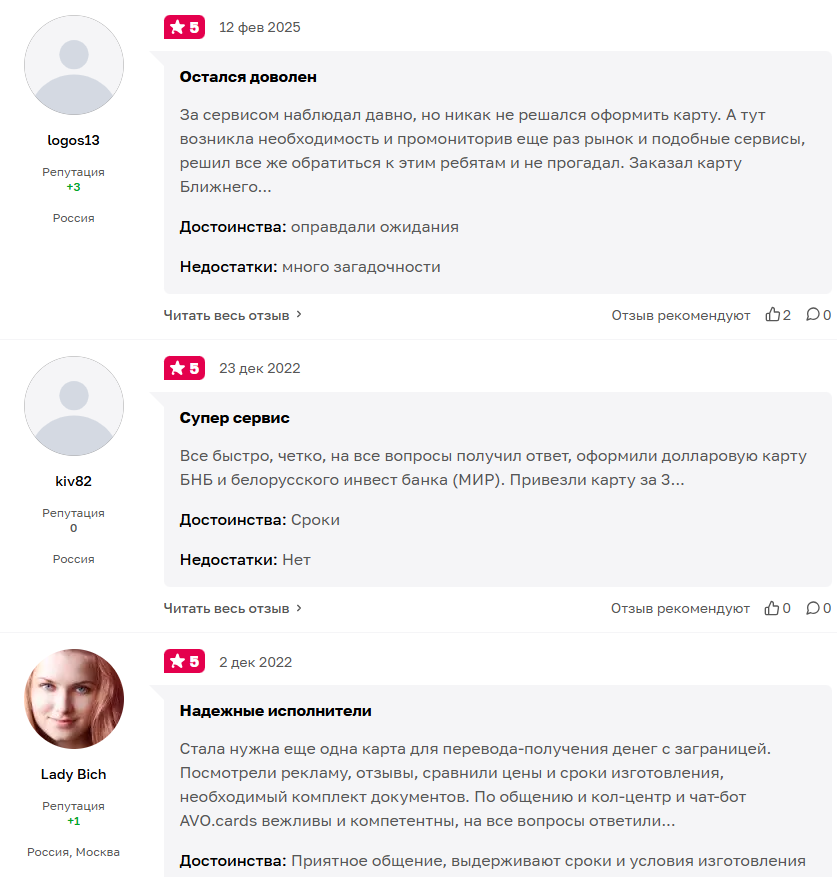Like the logos13 review with thumbs-up
Viewport: 837px width, 877px height.
point(772,315)
